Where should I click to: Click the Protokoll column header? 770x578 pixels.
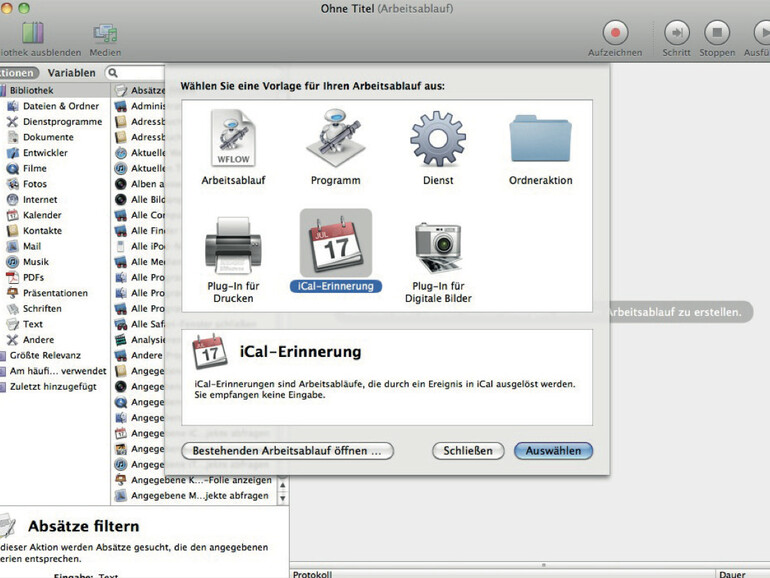tap(502, 574)
